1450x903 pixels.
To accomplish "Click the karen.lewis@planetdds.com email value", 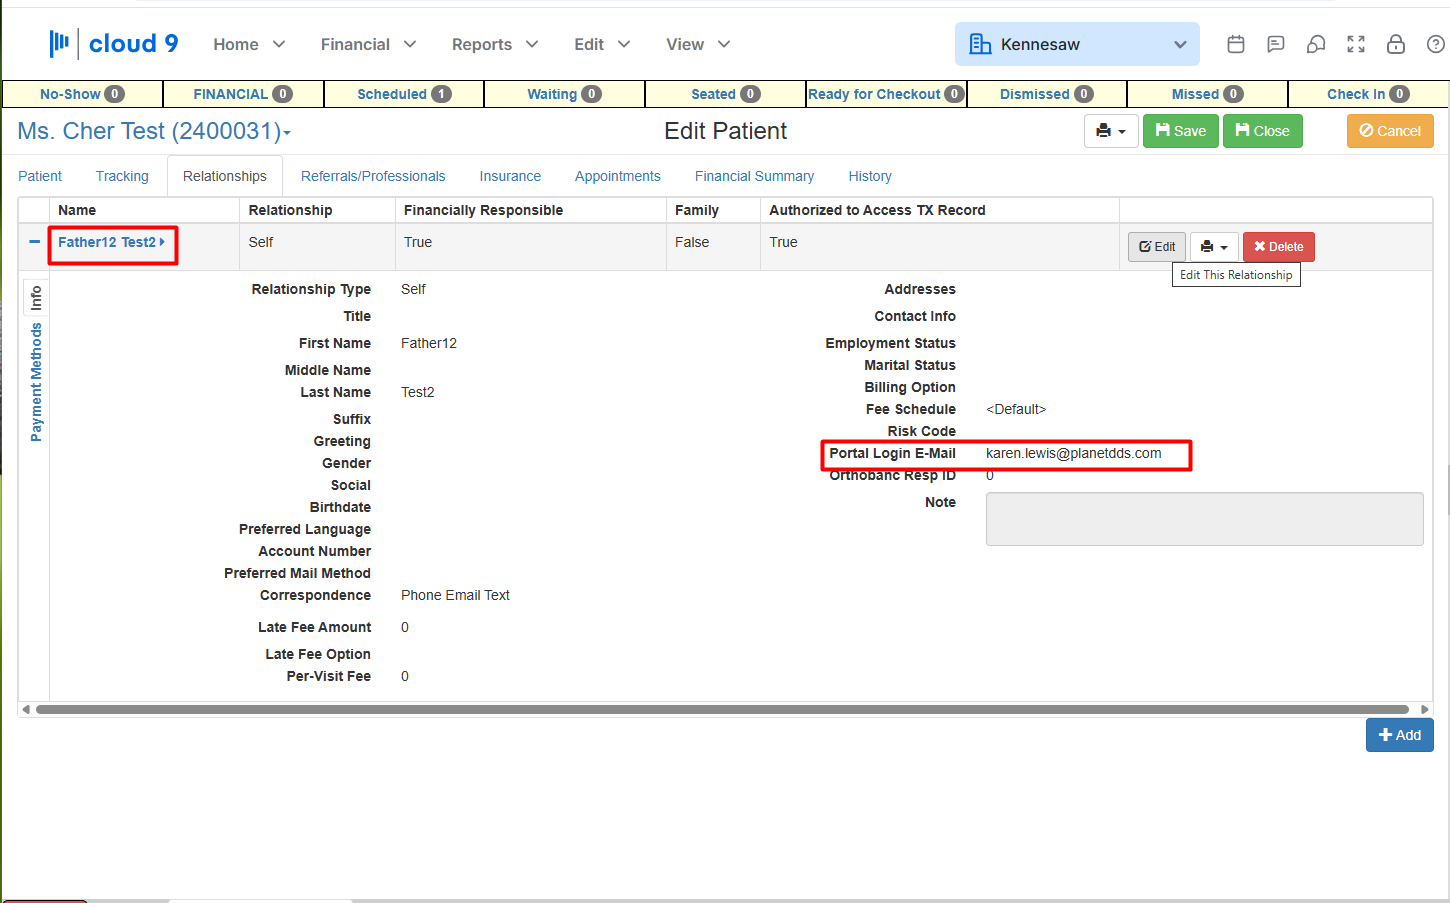I will (x=1073, y=453).
